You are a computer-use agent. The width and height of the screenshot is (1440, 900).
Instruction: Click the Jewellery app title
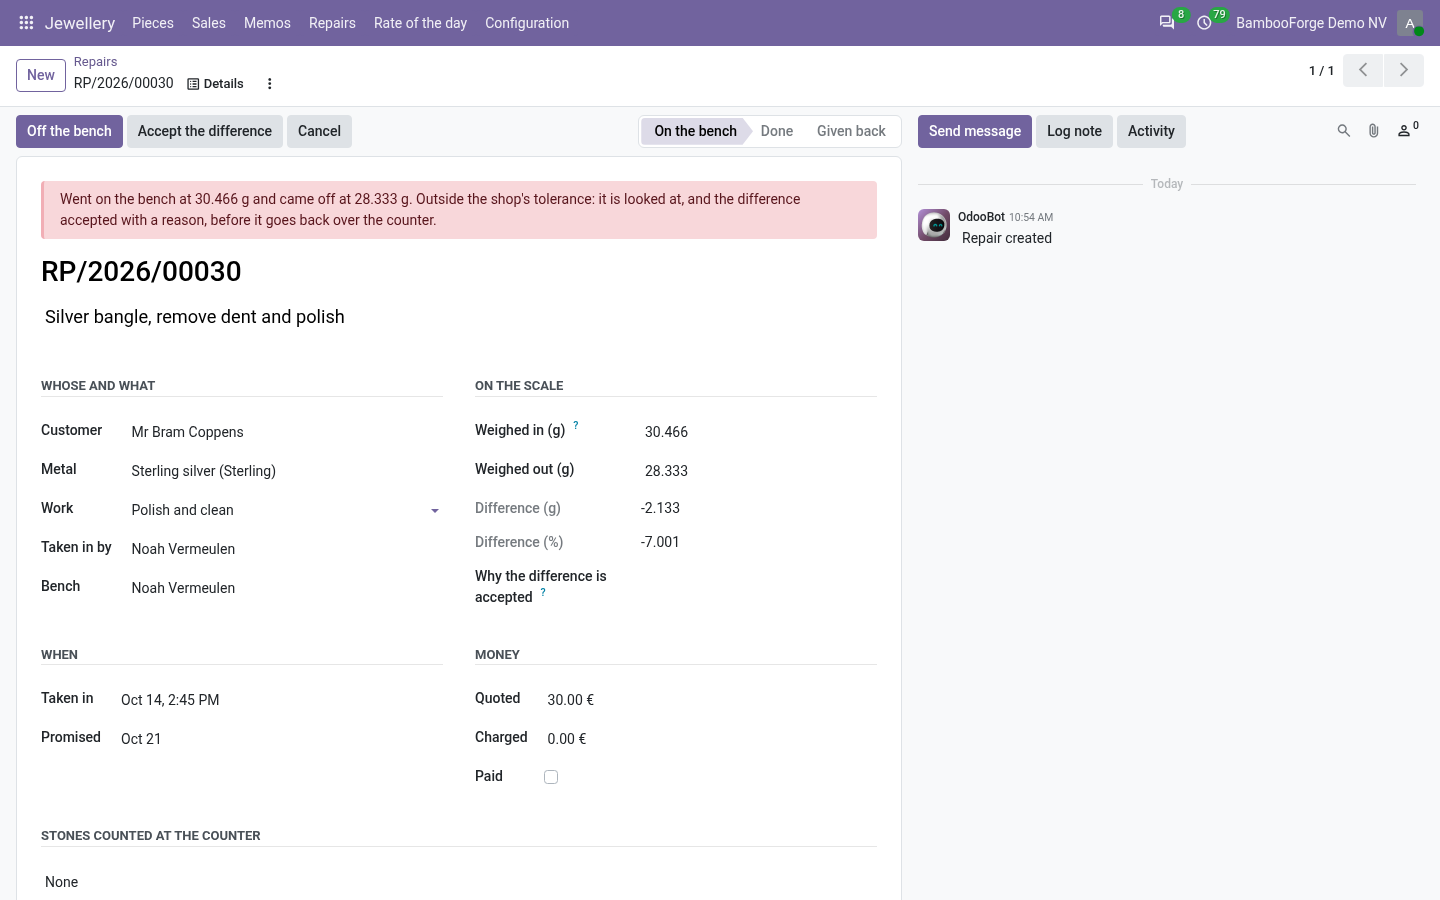[80, 23]
